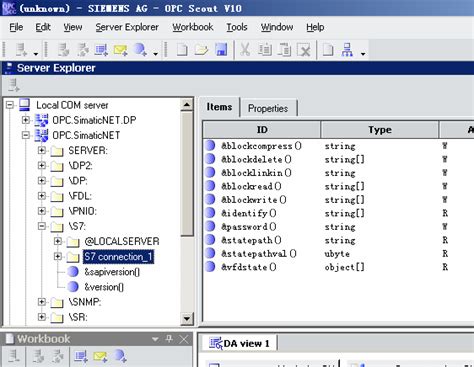The height and width of the screenshot is (367, 474).
Task: Click the yellow envelope icon in Workbook toolbar
Action: 100,357
